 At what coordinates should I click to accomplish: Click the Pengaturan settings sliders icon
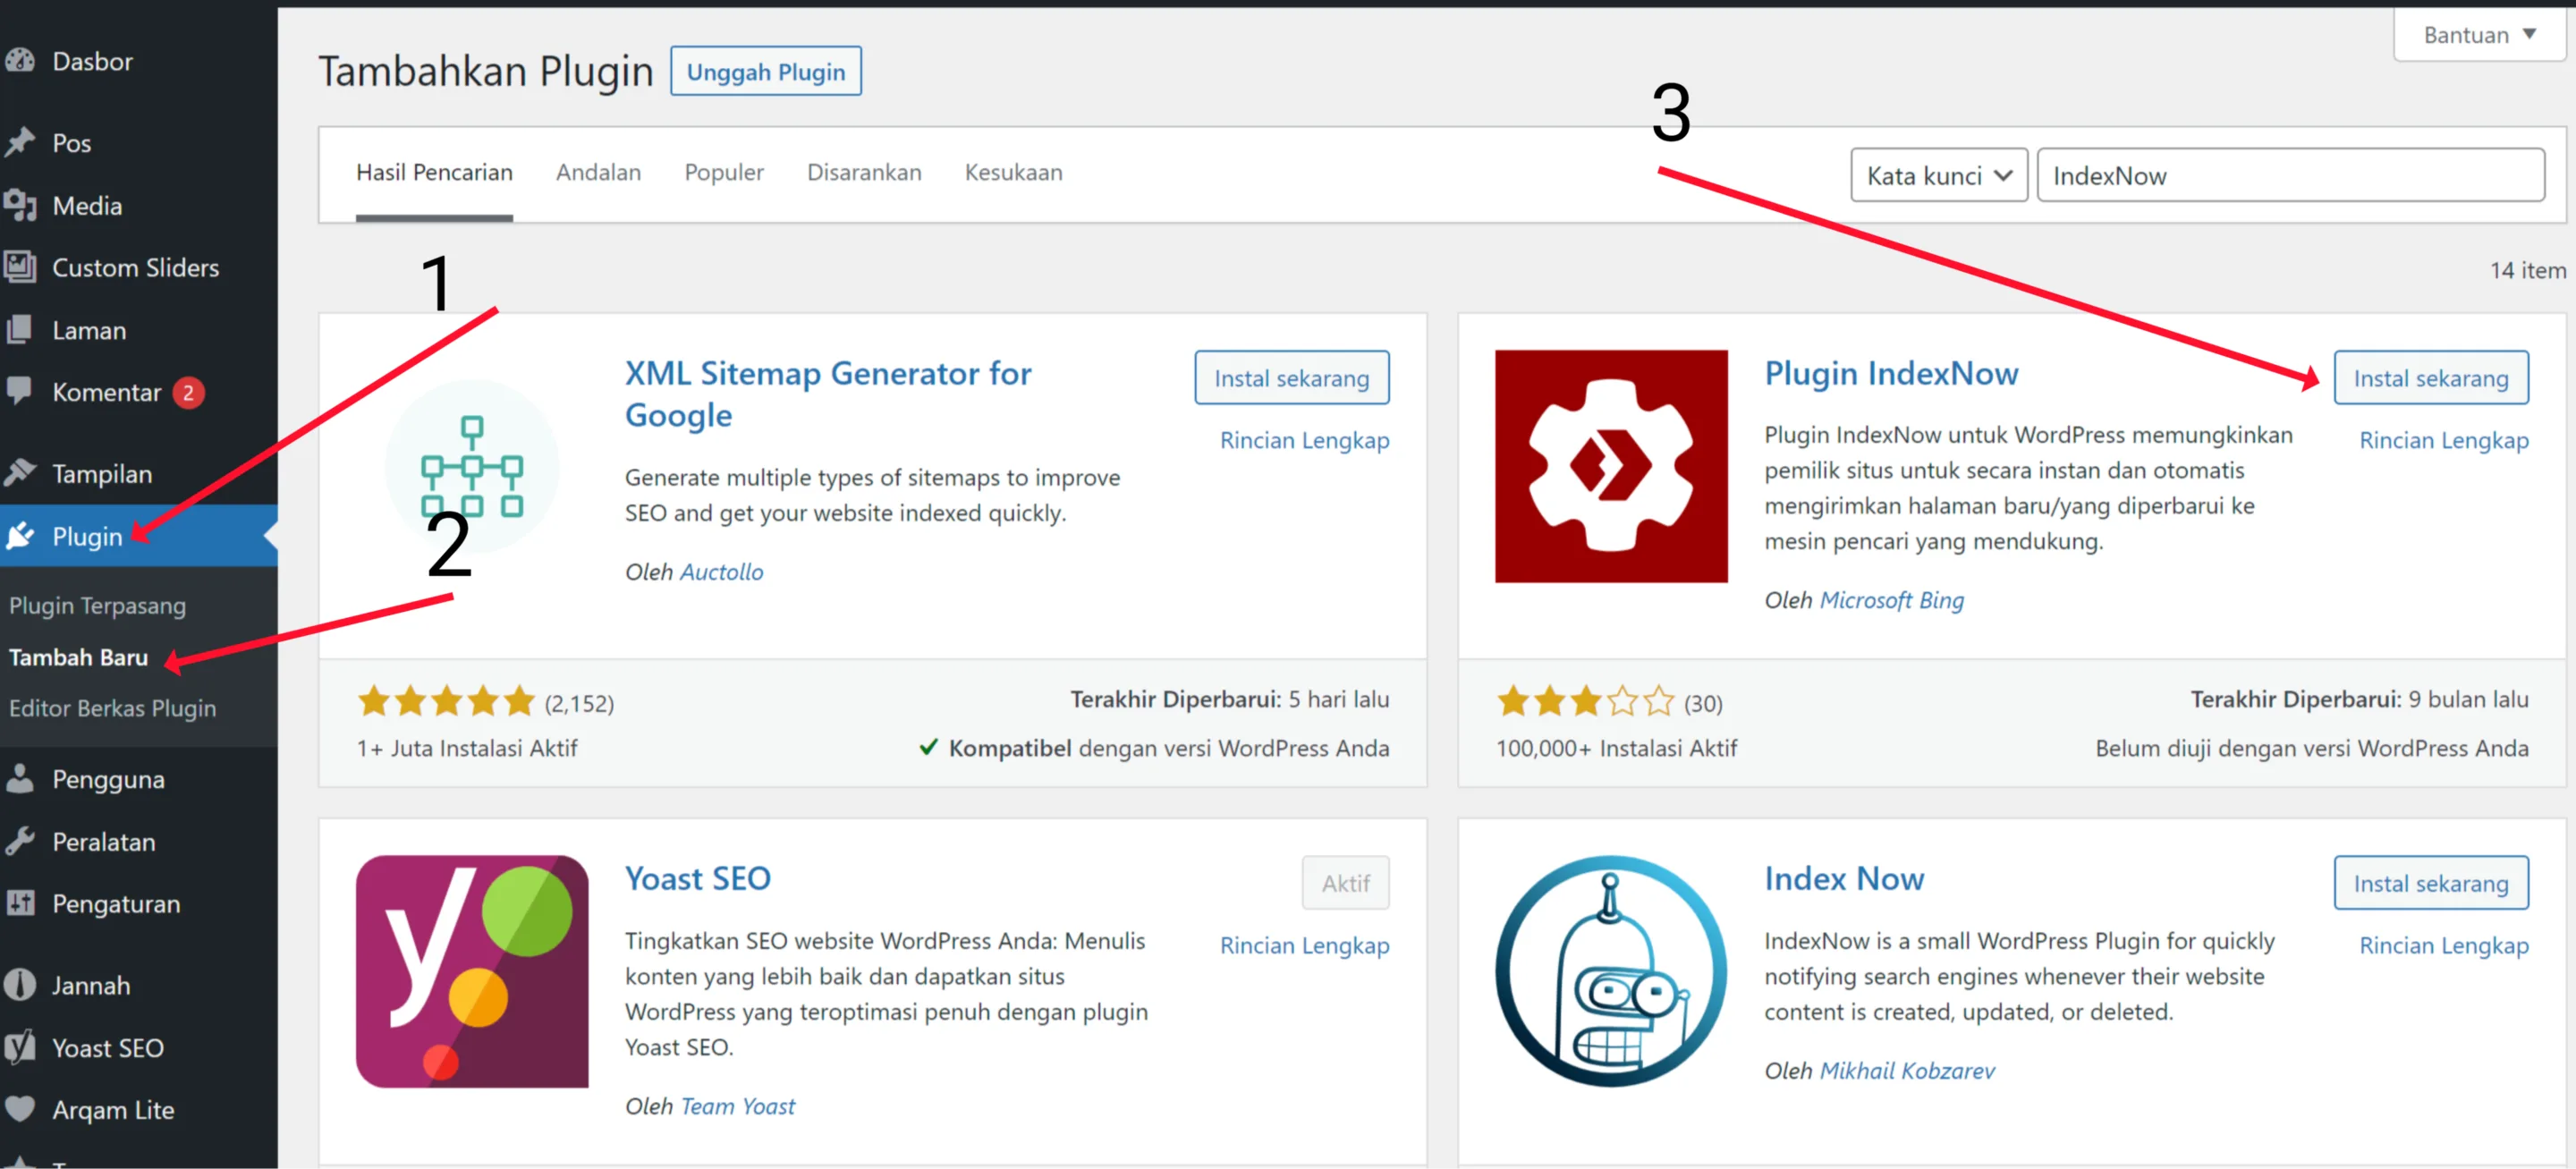tap(20, 904)
